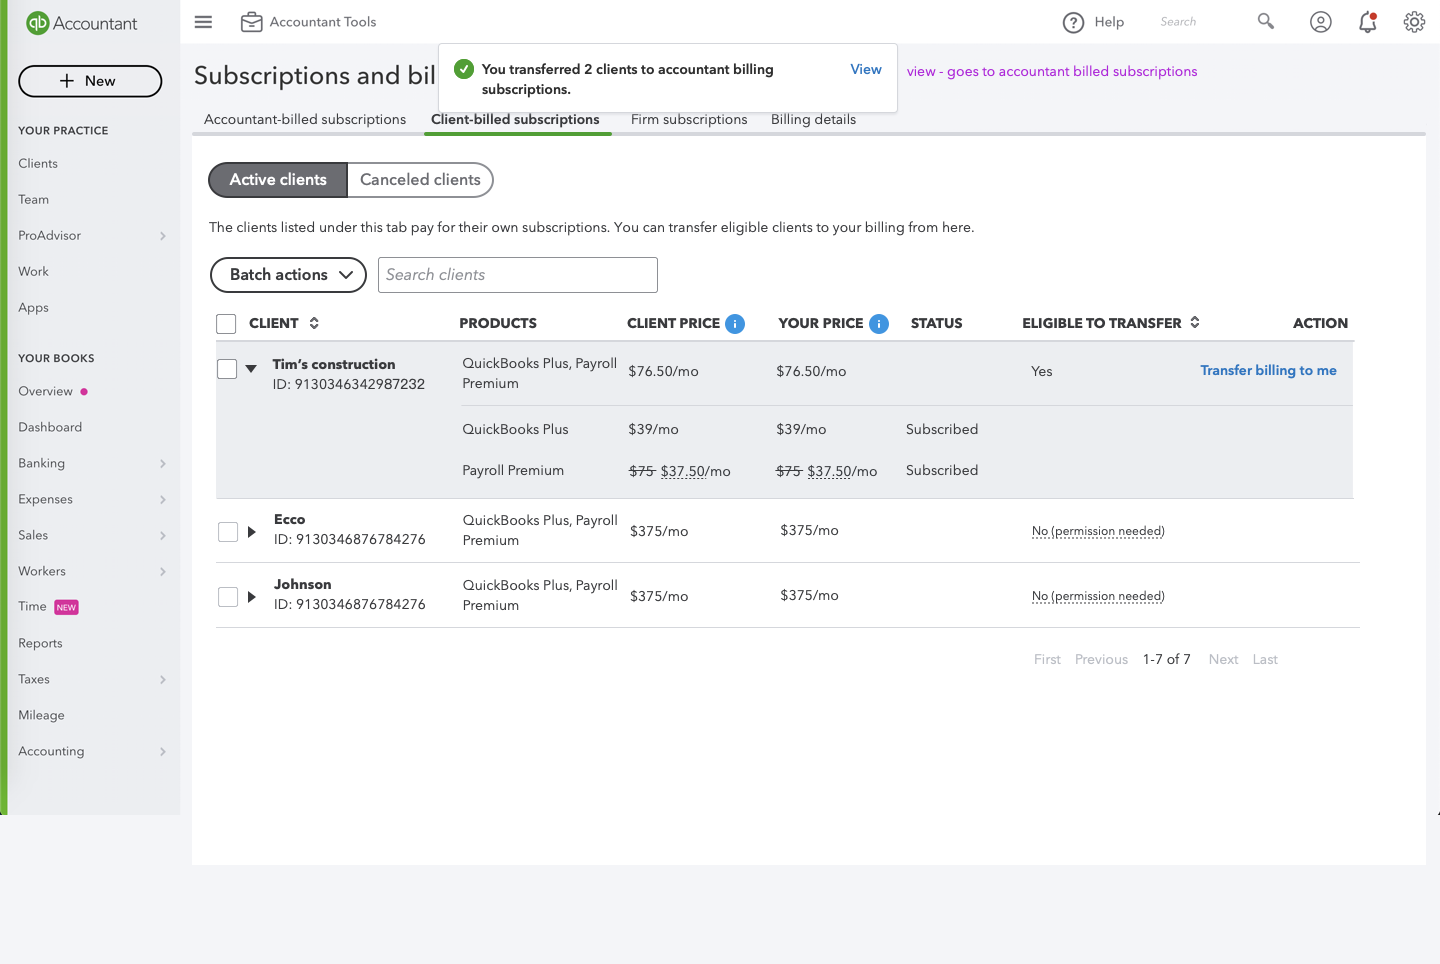The width and height of the screenshot is (1440, 964).
Task: Check the Ecco row checkbox
Action: (228, 532)
